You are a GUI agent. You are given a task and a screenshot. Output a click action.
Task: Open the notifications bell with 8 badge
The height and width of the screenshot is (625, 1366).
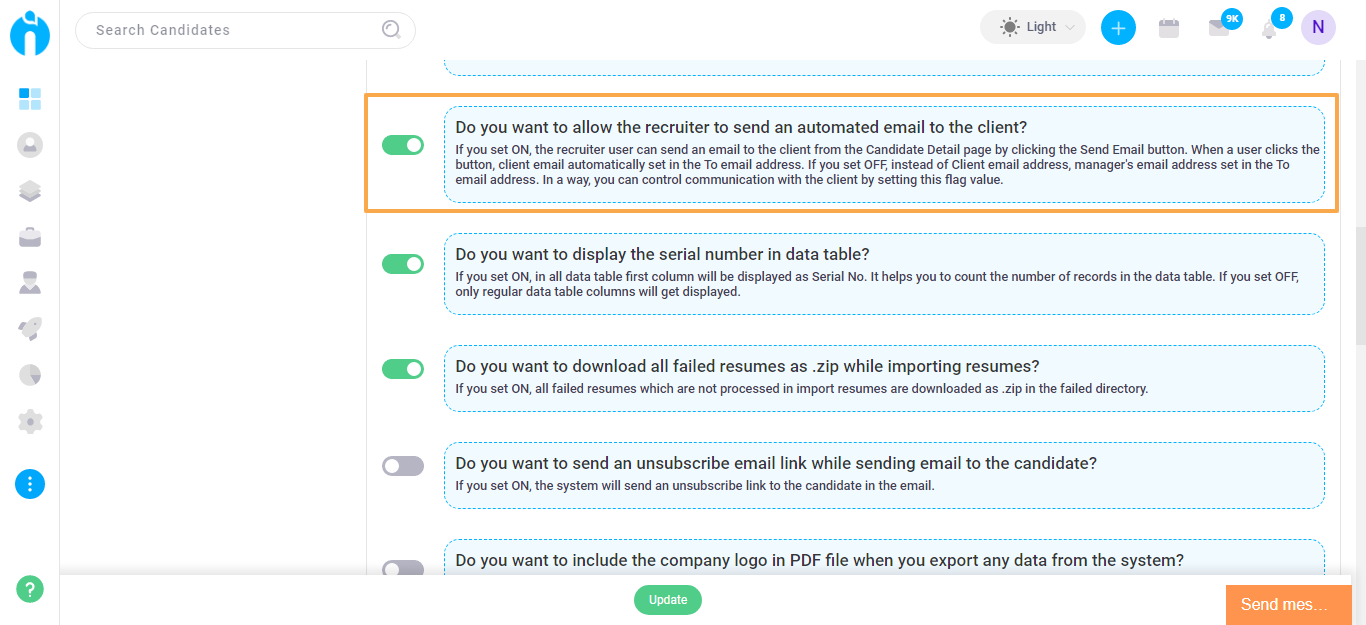(1269, 29)
